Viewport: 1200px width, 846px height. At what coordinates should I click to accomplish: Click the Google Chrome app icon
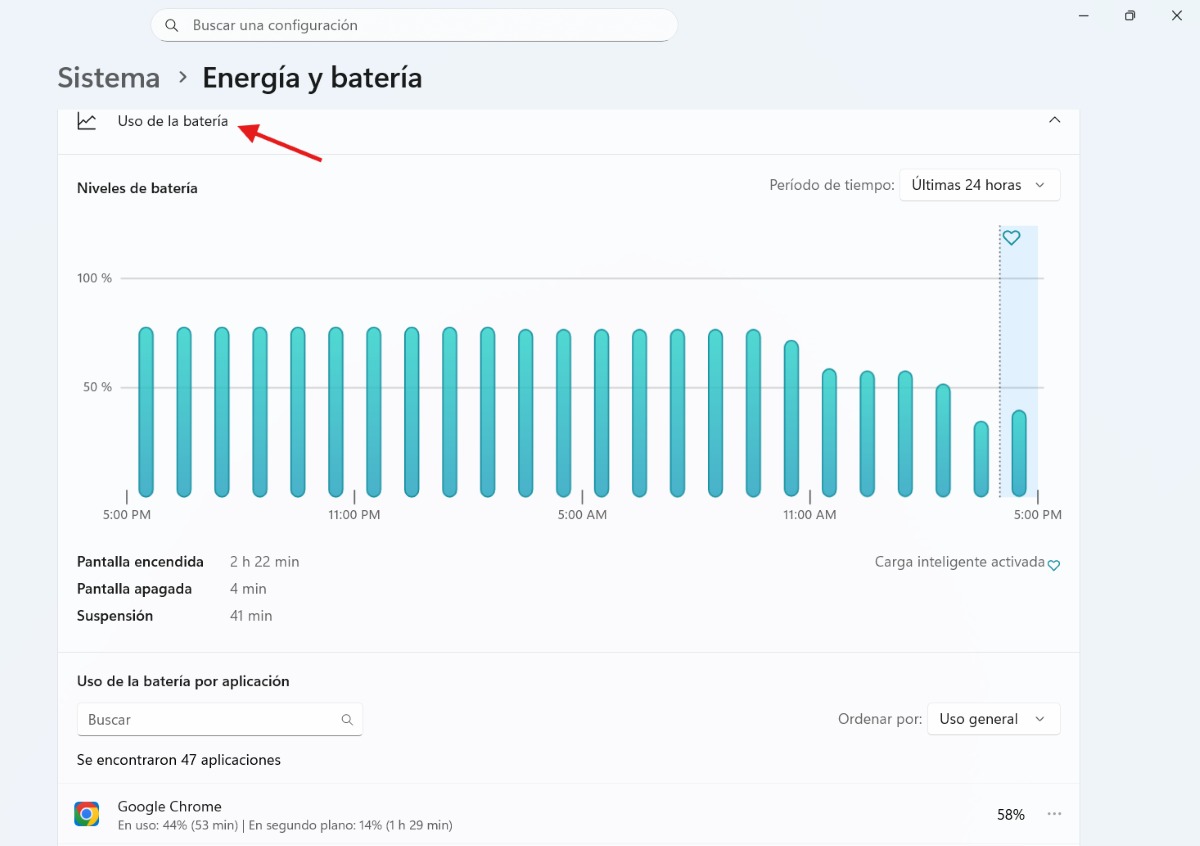(87, 814)
